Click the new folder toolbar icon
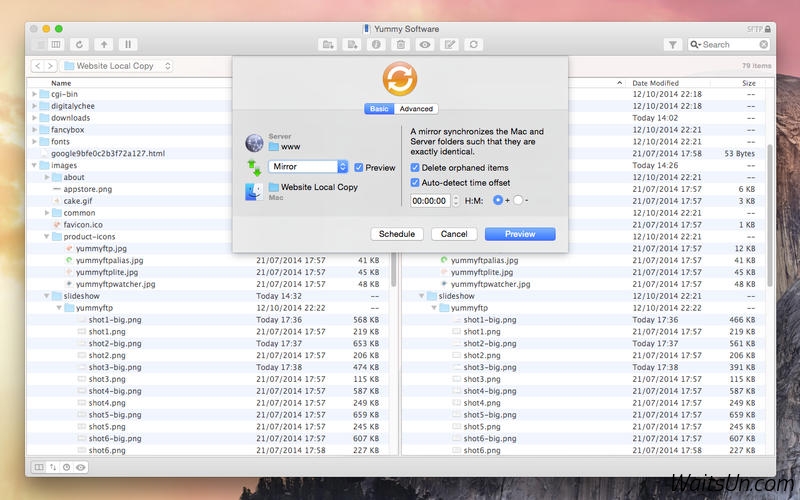The width and height of the screenshot is (800, 500). coord(328,45)
